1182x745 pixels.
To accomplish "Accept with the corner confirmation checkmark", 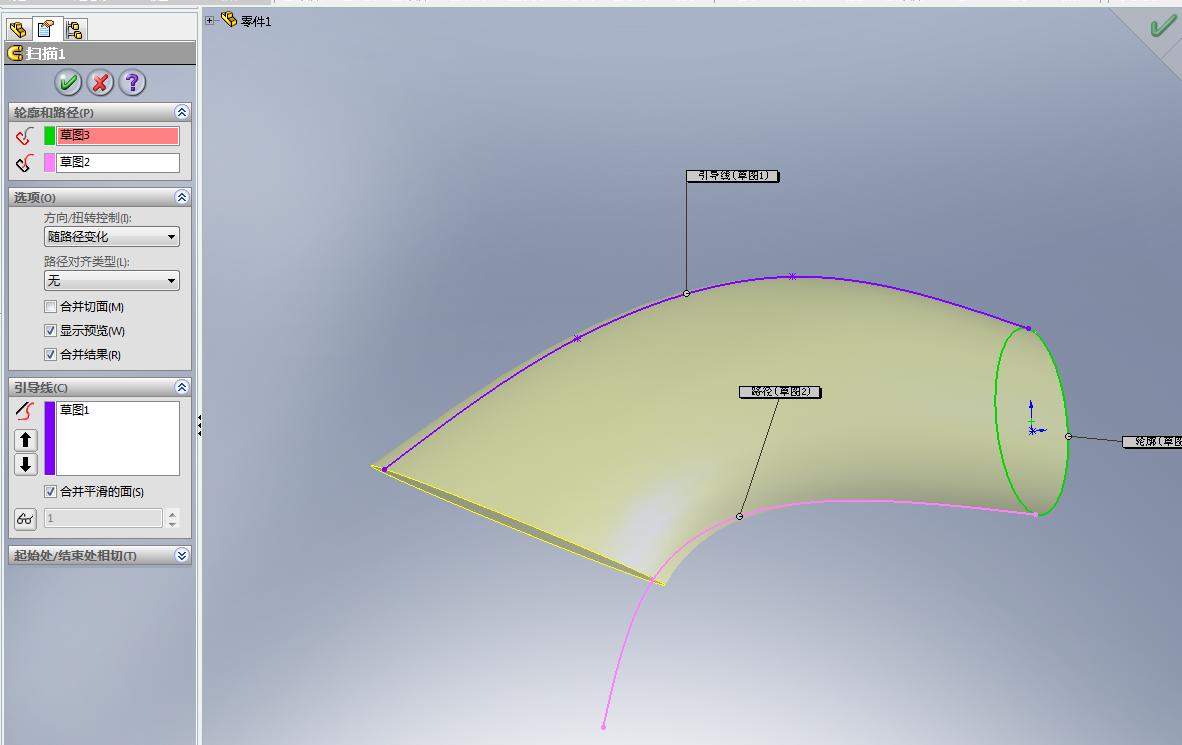I will coord(1162,27).
